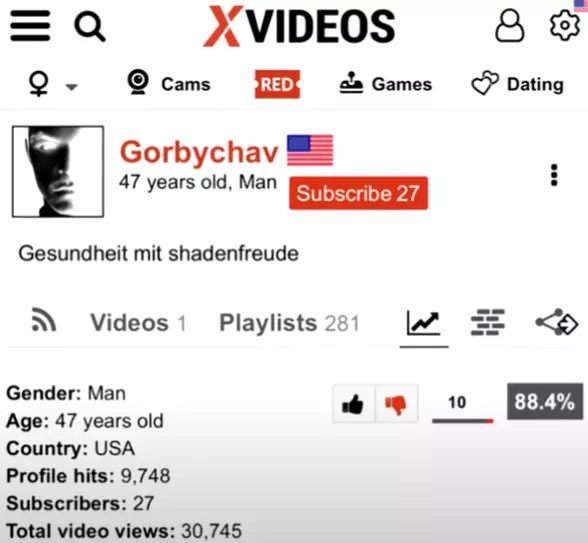Viewport: 588px width, 543px height.
Task: Switch to the Playlists tab
Action: (290, 322)
